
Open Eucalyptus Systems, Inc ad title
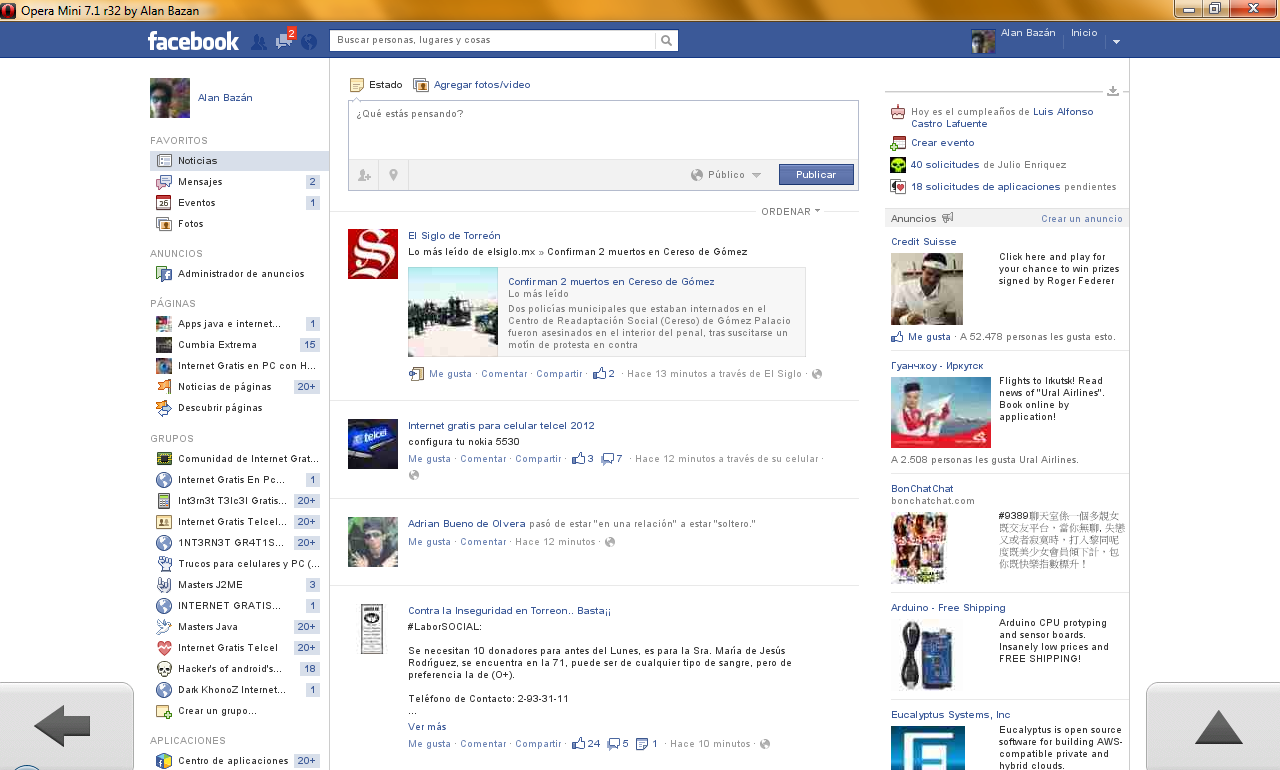click(951, 715)
